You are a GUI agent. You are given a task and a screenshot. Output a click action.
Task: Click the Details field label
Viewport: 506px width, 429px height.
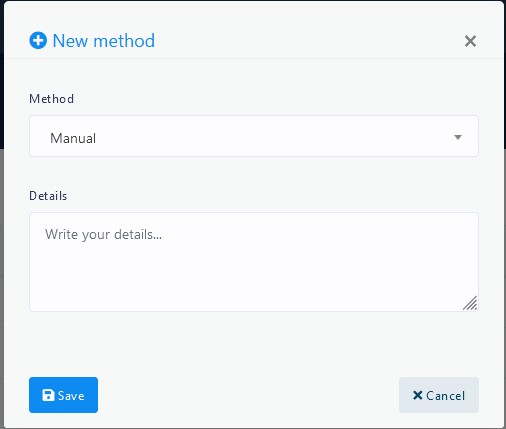48,196
